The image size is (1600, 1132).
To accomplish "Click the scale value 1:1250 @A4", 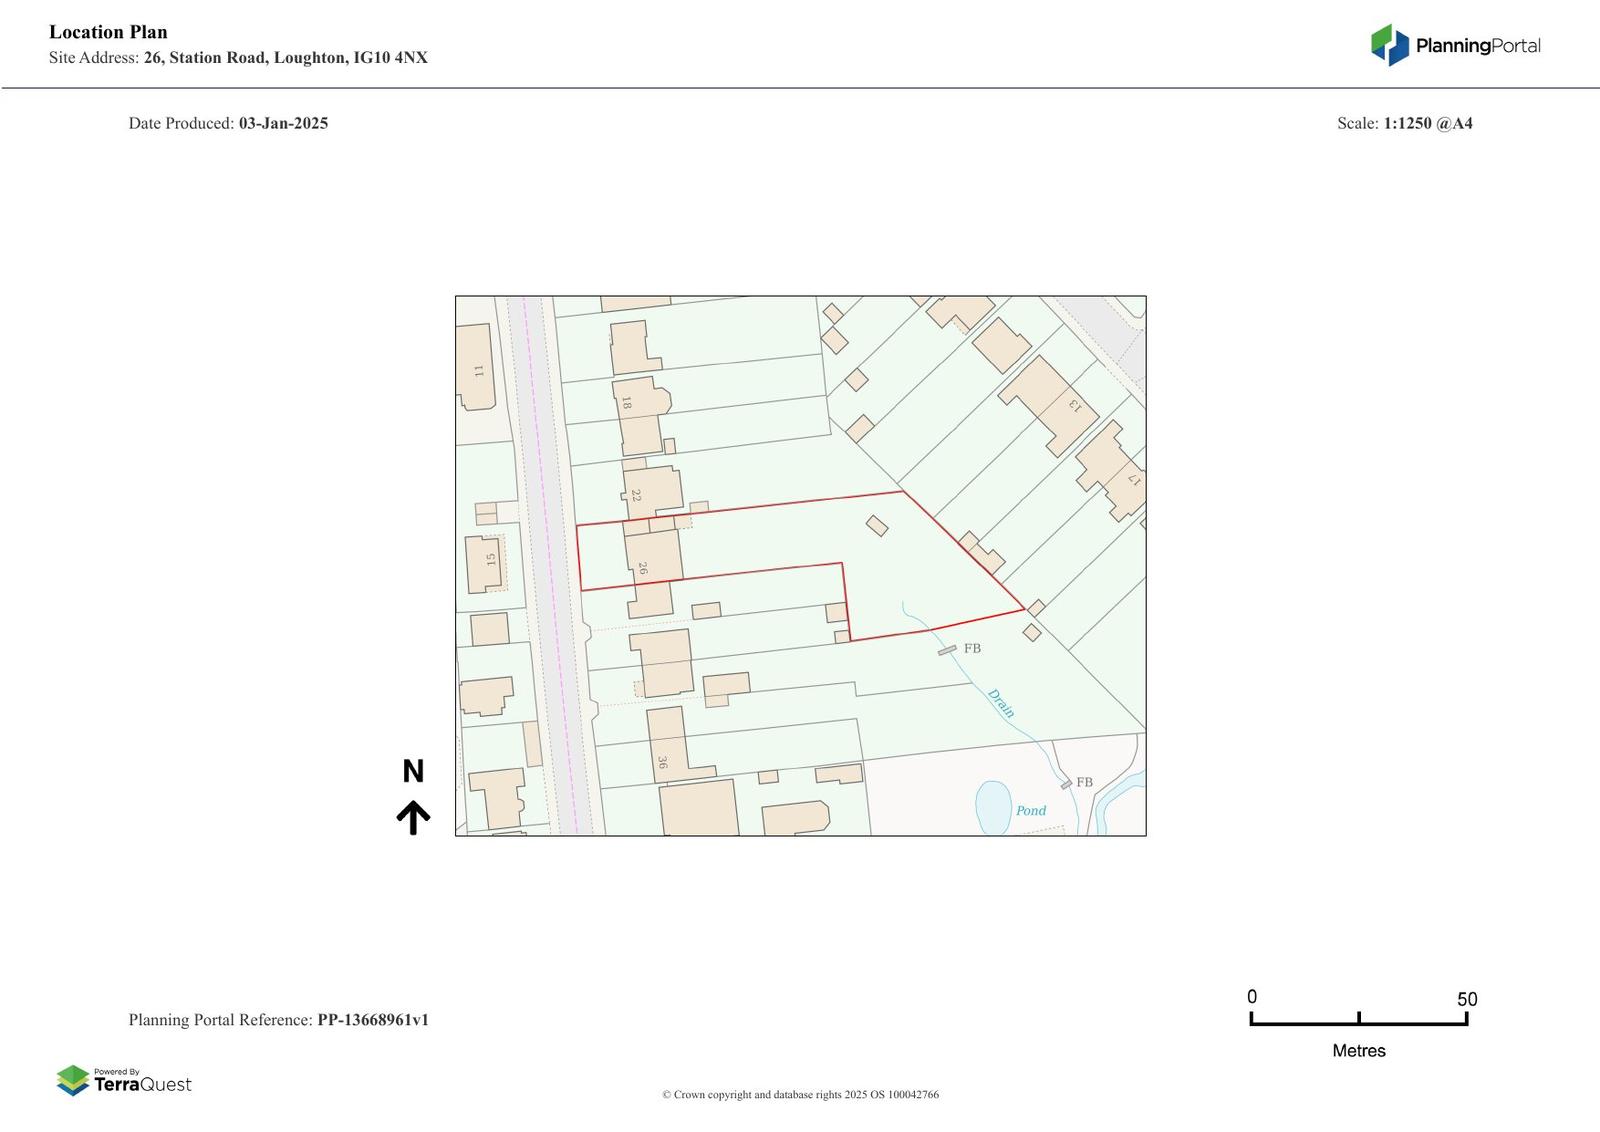I will pos(1427,124).
